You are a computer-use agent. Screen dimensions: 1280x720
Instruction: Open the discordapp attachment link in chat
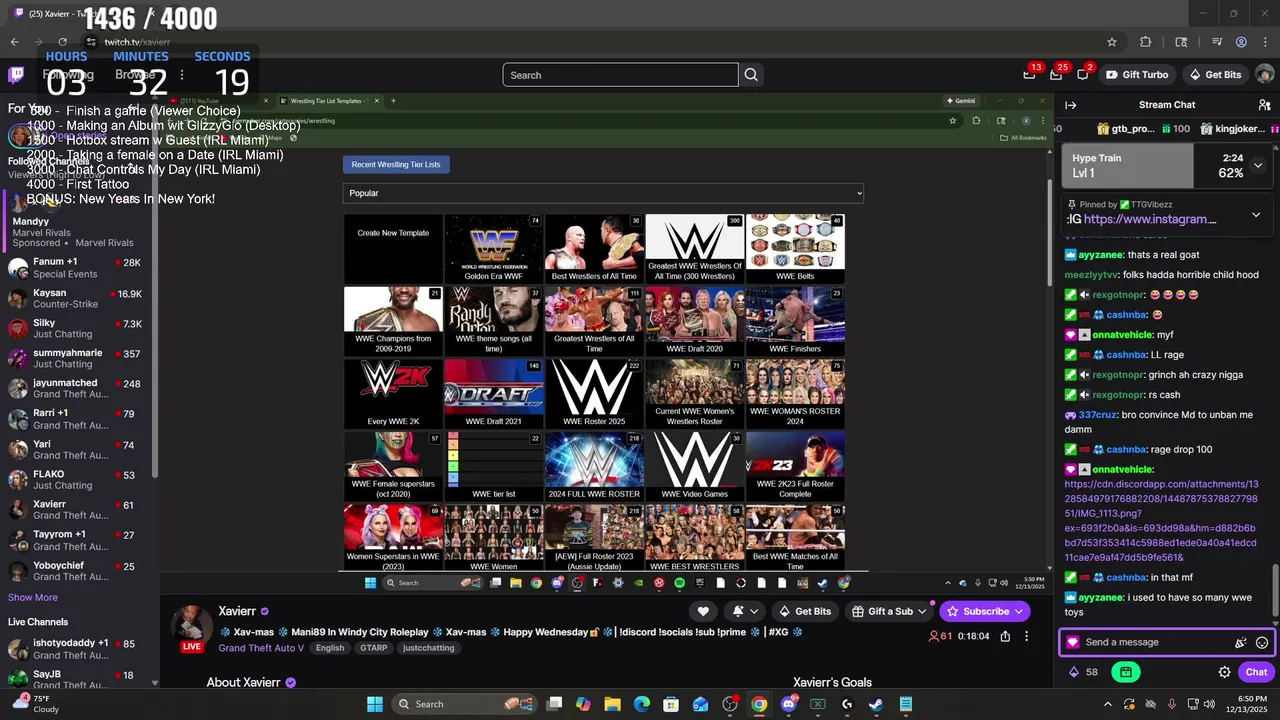1161,520
